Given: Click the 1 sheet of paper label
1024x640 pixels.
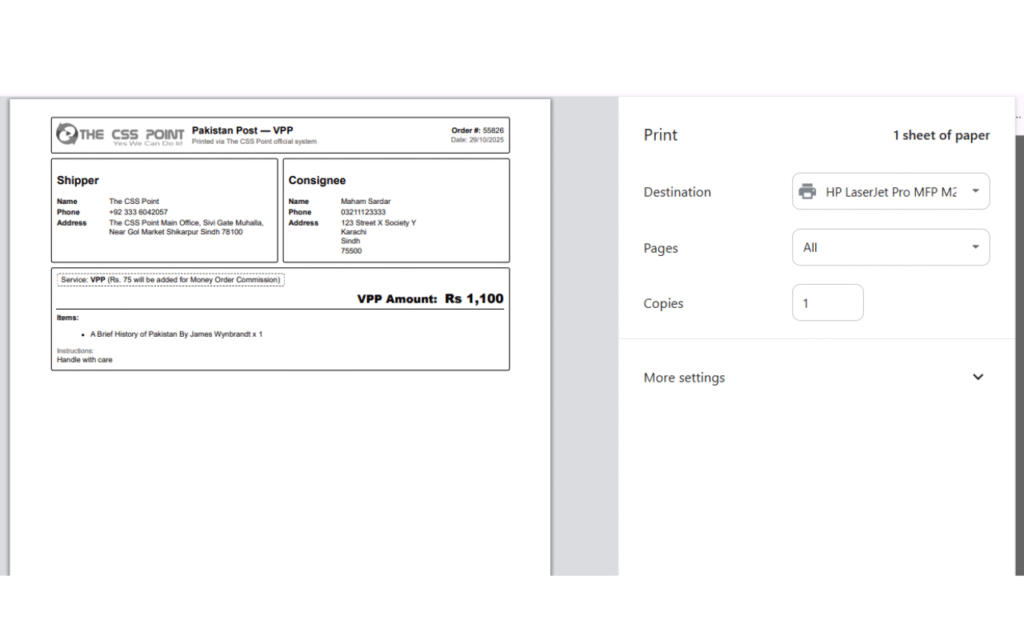Looking at the screenshot, I should coord(941,135).
